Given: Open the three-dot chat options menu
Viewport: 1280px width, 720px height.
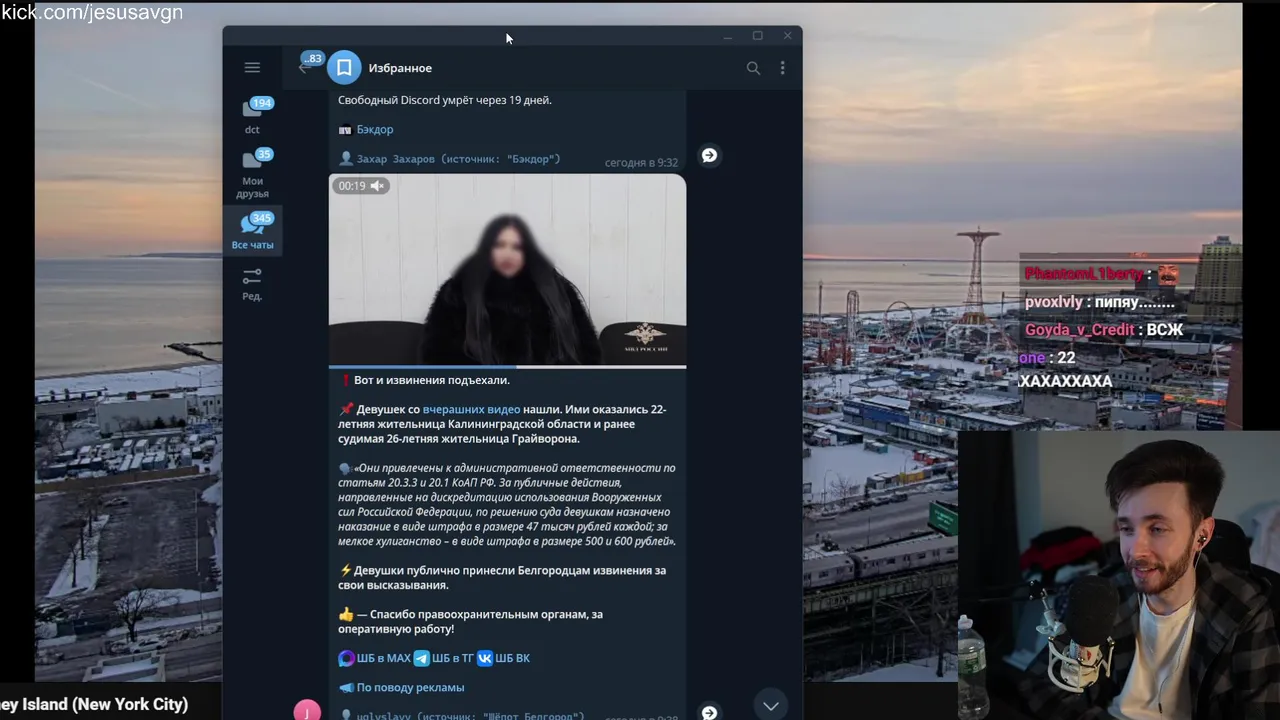Looking at the screenshot, I should pos(782,68).
